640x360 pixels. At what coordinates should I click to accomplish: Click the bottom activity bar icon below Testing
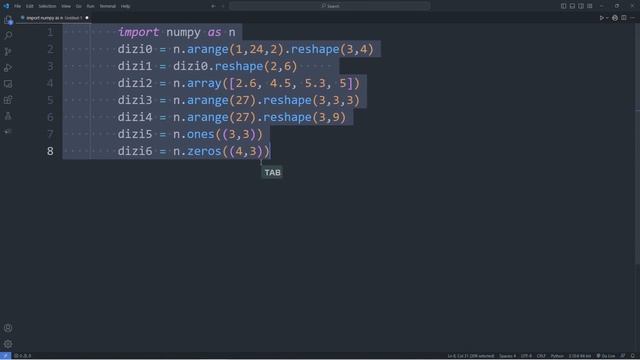[x=8, y=132]
